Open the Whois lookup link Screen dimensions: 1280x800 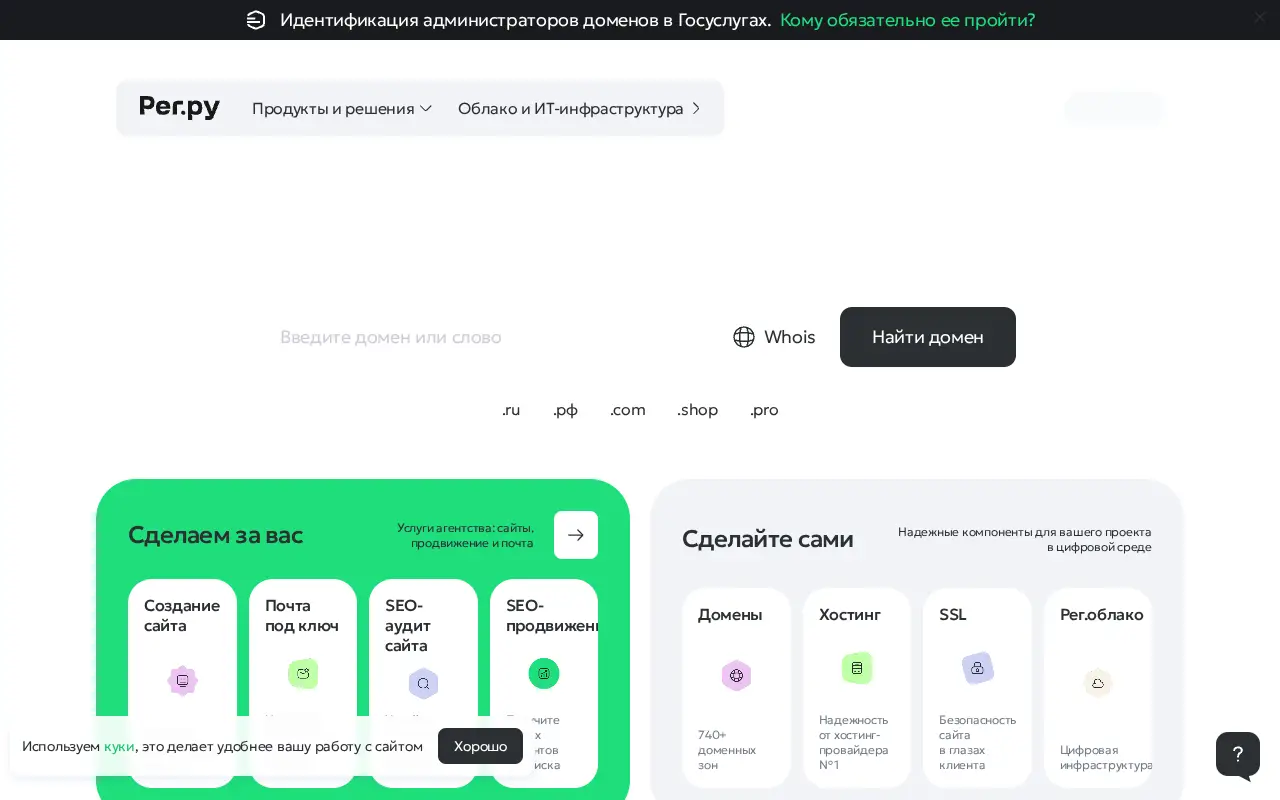point(774,337)
